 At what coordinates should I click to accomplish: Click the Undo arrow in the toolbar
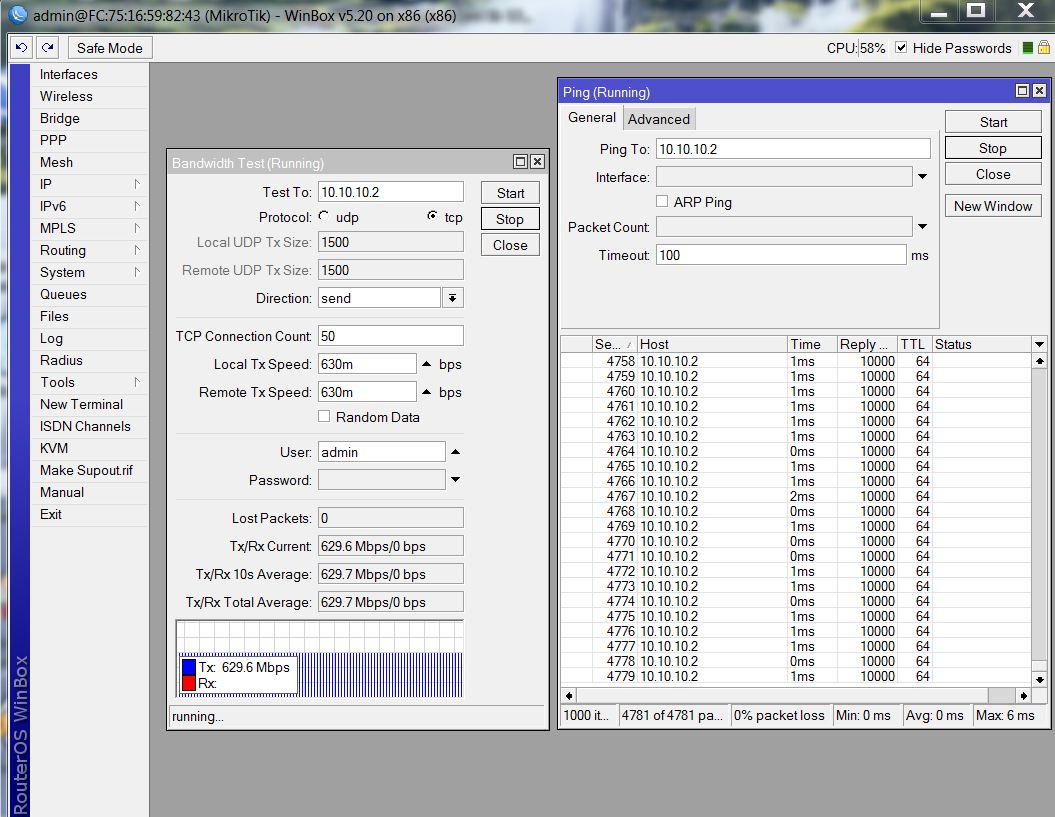[x=22, y=48]
